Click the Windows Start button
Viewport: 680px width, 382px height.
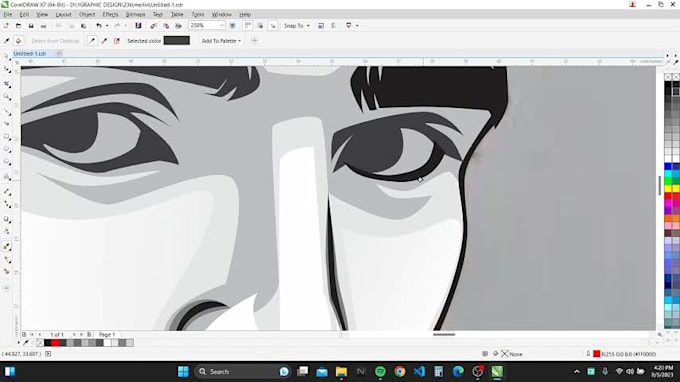tap(183, 372)
